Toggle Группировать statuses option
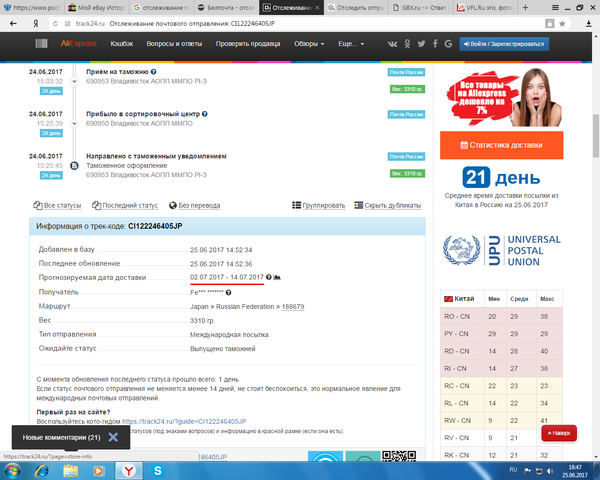The width and height of the screenshot is (600, 480). point(318,206)
